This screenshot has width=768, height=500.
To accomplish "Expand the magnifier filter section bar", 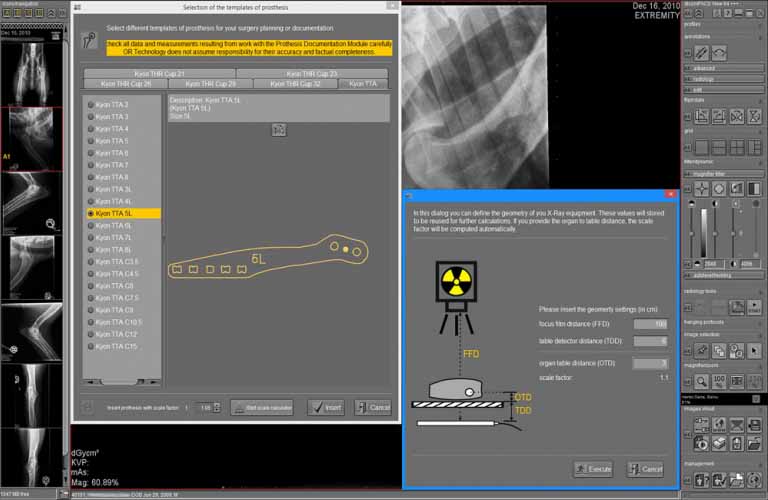I will pos(723,174).
